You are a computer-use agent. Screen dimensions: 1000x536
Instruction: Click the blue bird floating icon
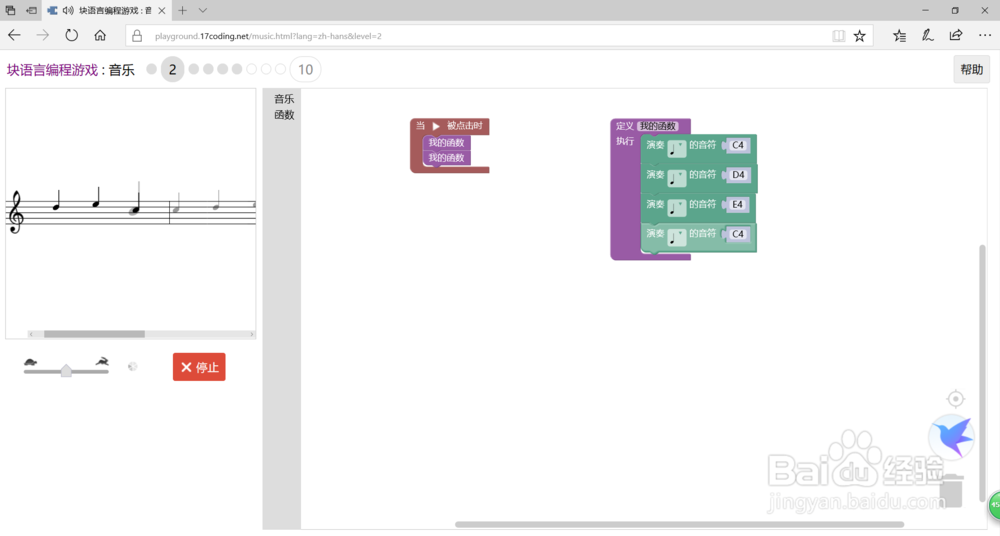tap(952, 437)
